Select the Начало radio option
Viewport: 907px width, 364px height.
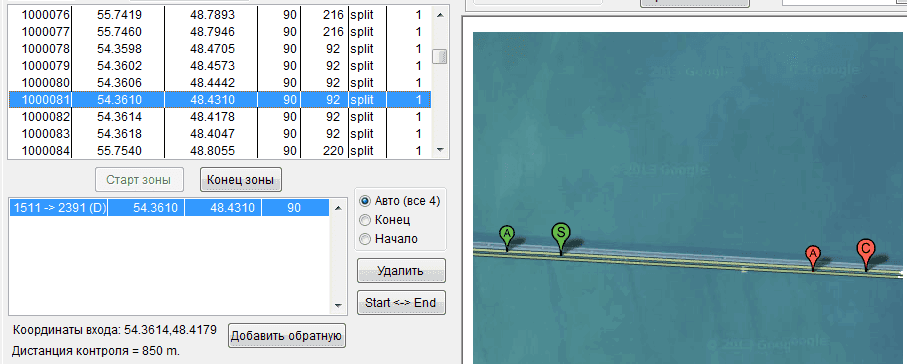click(388, 238)
